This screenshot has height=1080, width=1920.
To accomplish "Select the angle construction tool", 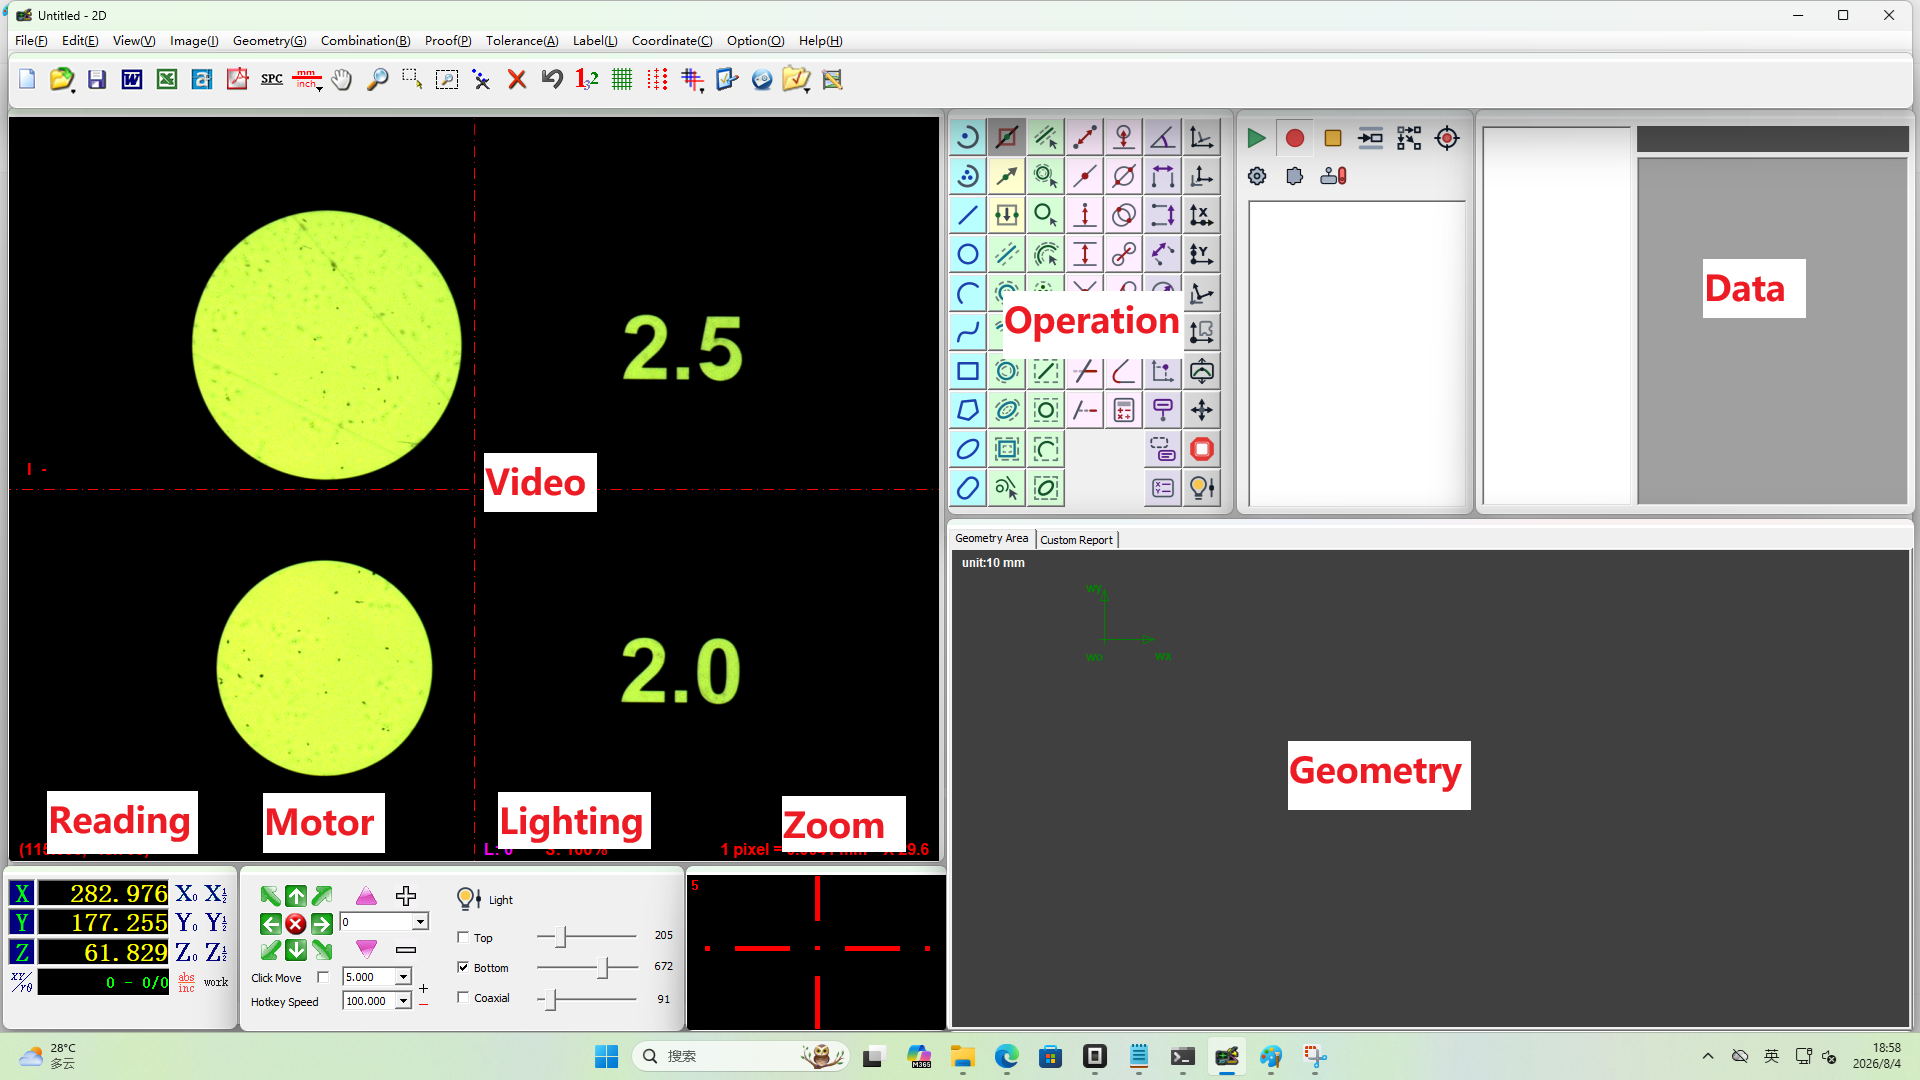I will tap(1162, 137).
